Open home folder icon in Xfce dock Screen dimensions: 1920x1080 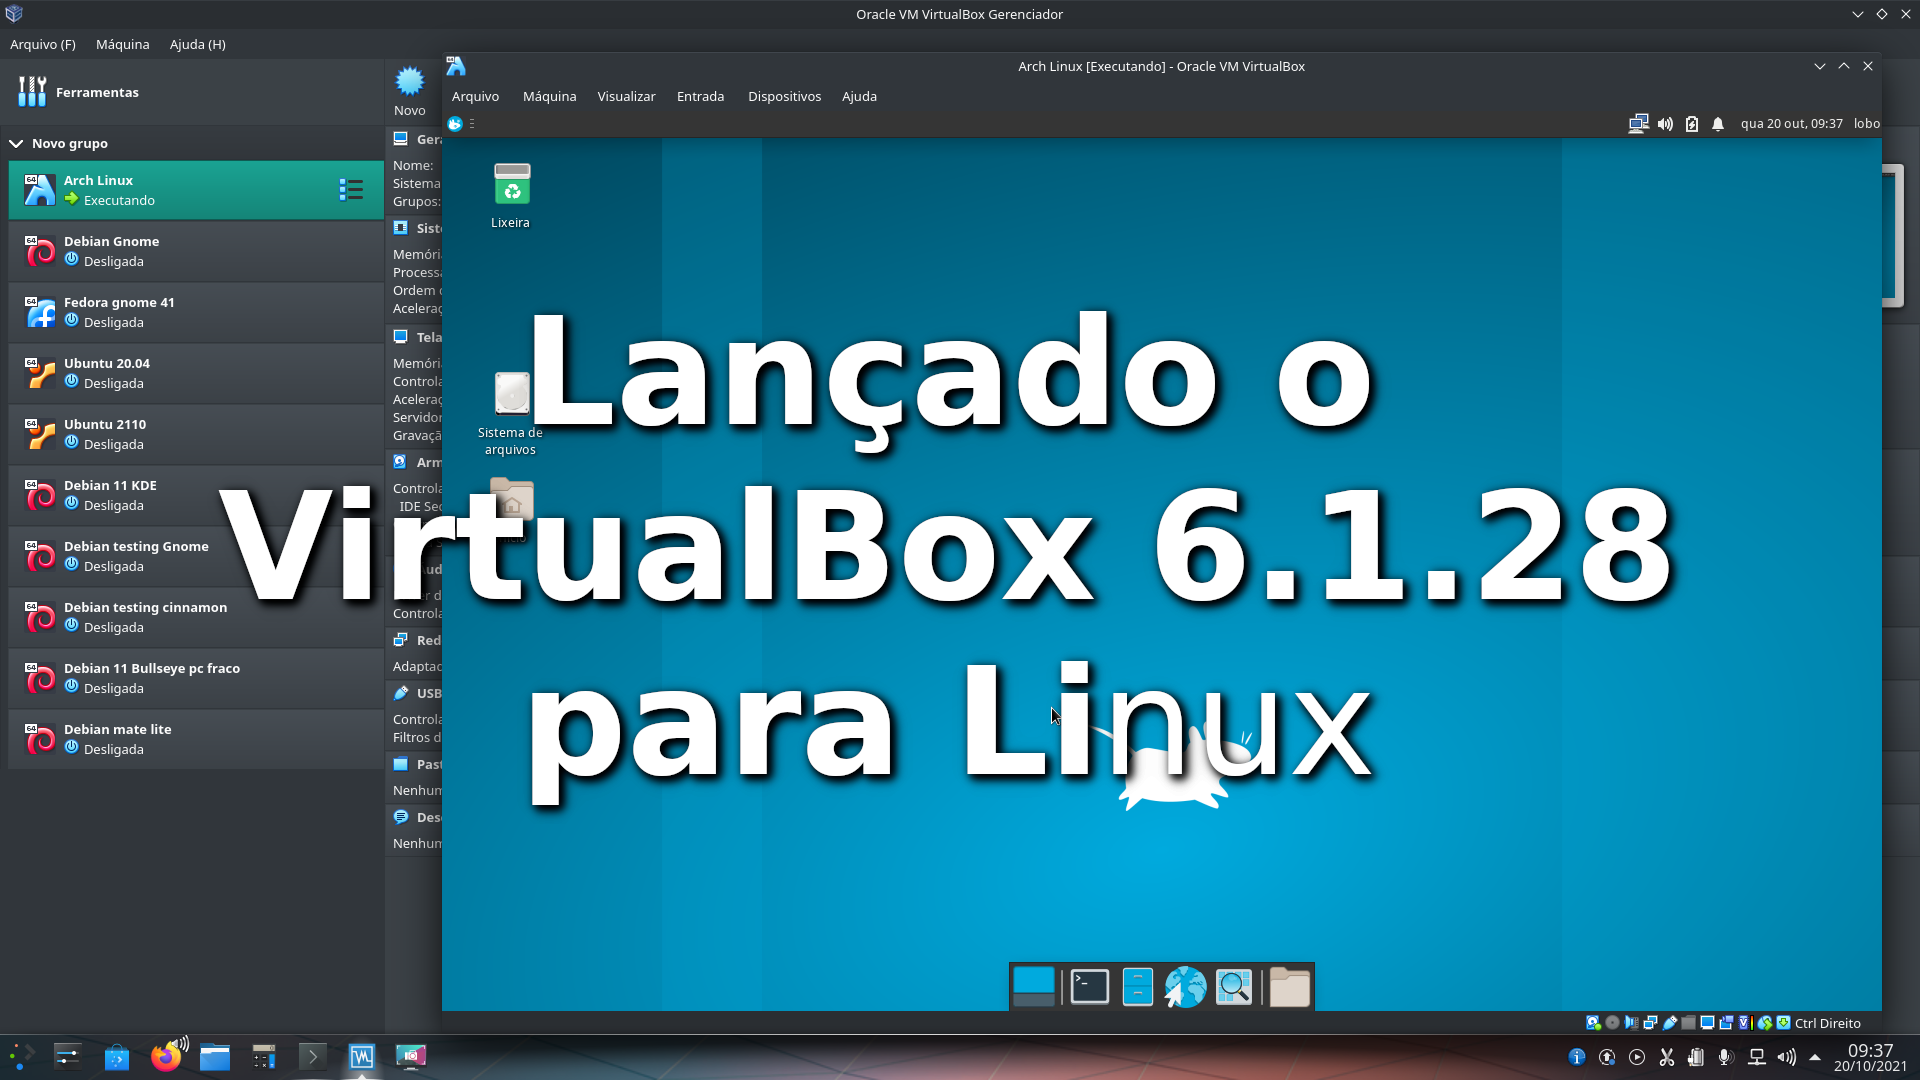tap(1290, 987)
